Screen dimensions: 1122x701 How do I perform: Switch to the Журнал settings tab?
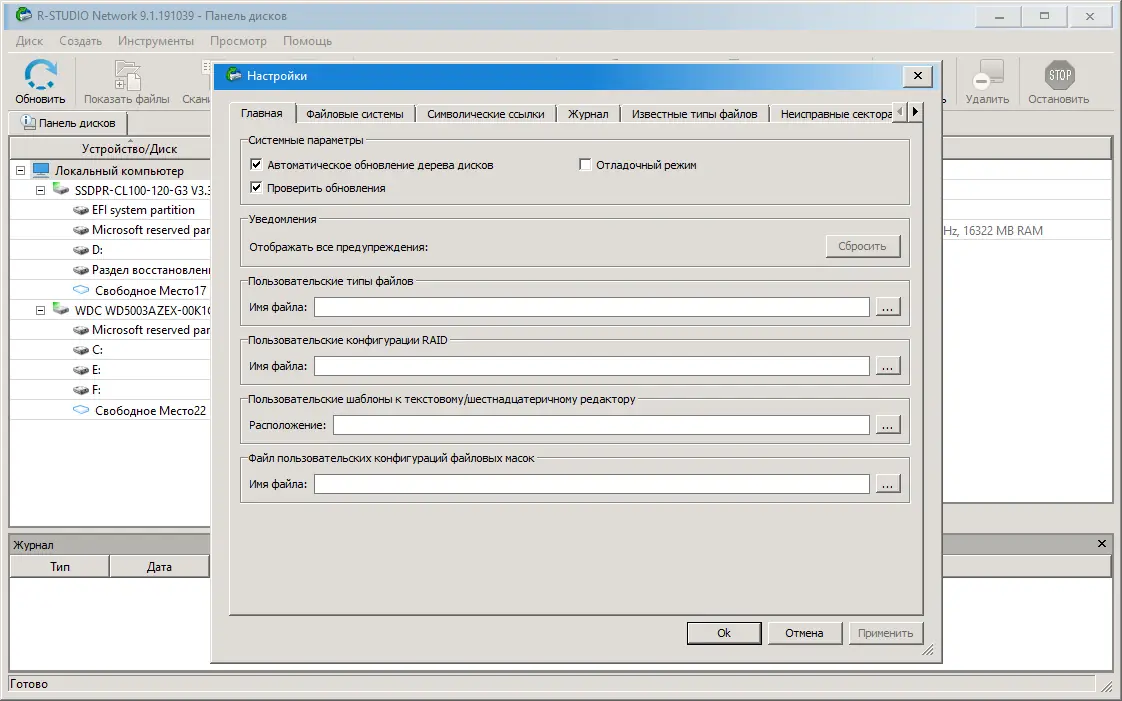588,114
